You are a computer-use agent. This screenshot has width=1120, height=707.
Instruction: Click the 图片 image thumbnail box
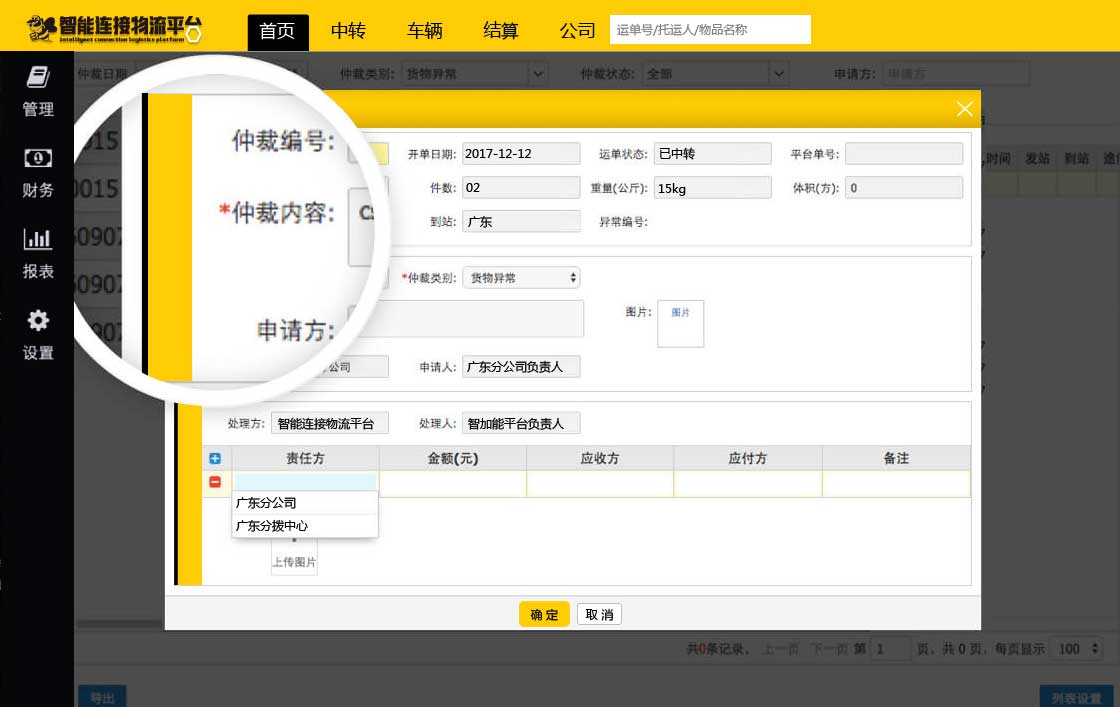(x=680, y=324)
